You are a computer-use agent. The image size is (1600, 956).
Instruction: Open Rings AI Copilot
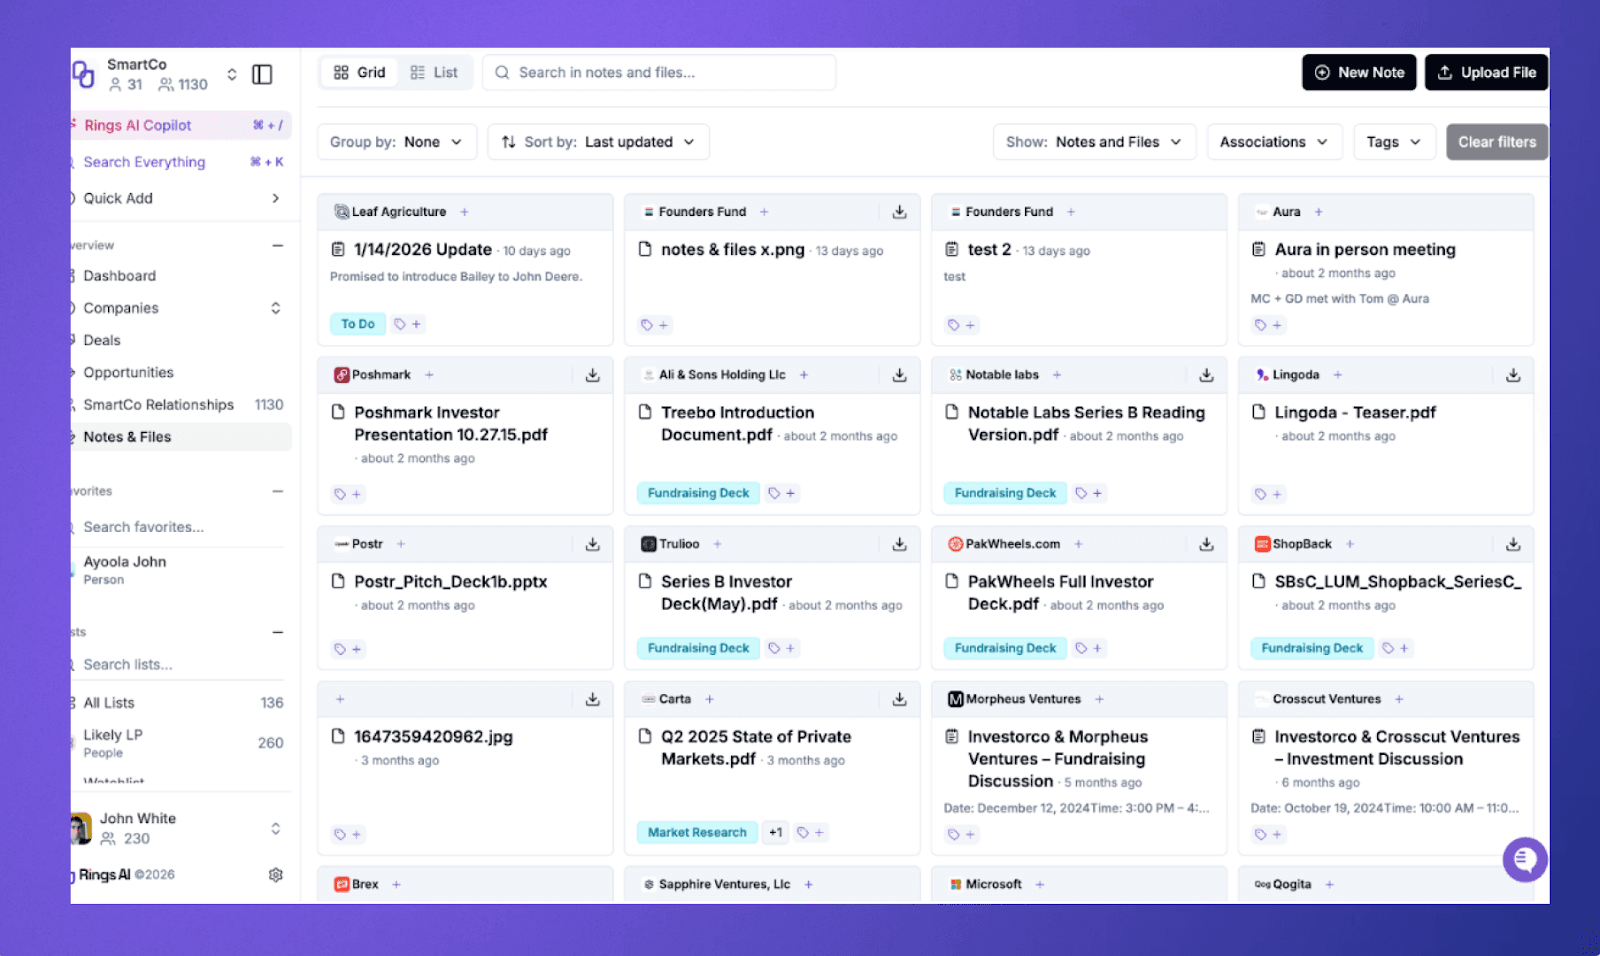coord(181,125)
